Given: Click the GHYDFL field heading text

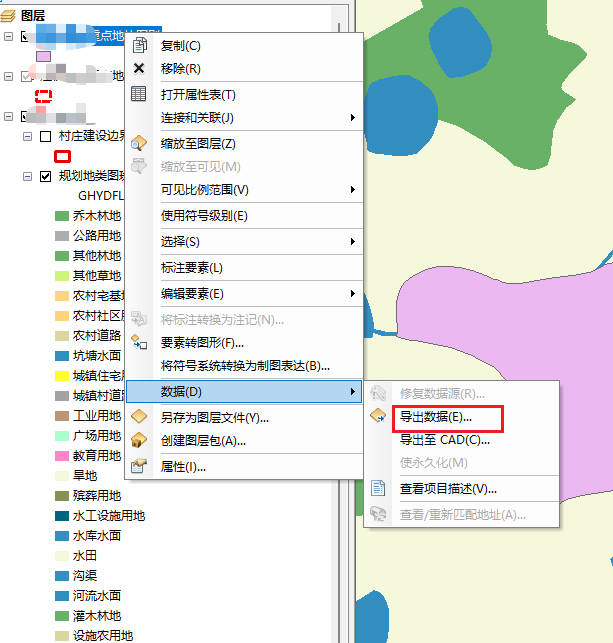Looking at the screenshot, I should (101, 196).
